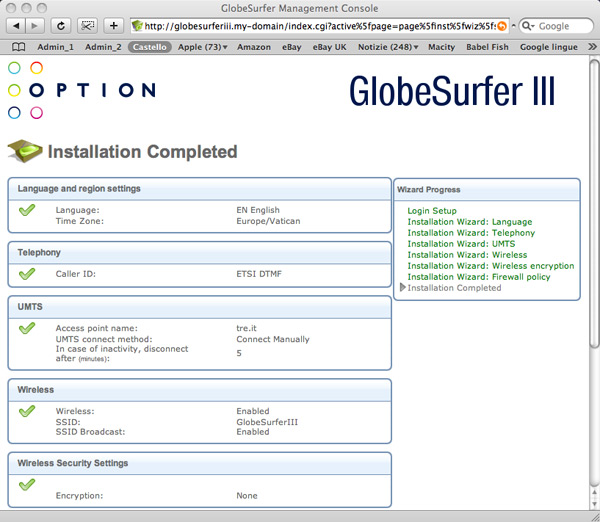
Task: Click the 'Language and region settings' header
Action: pyautogui.click(x=199, y=189)
